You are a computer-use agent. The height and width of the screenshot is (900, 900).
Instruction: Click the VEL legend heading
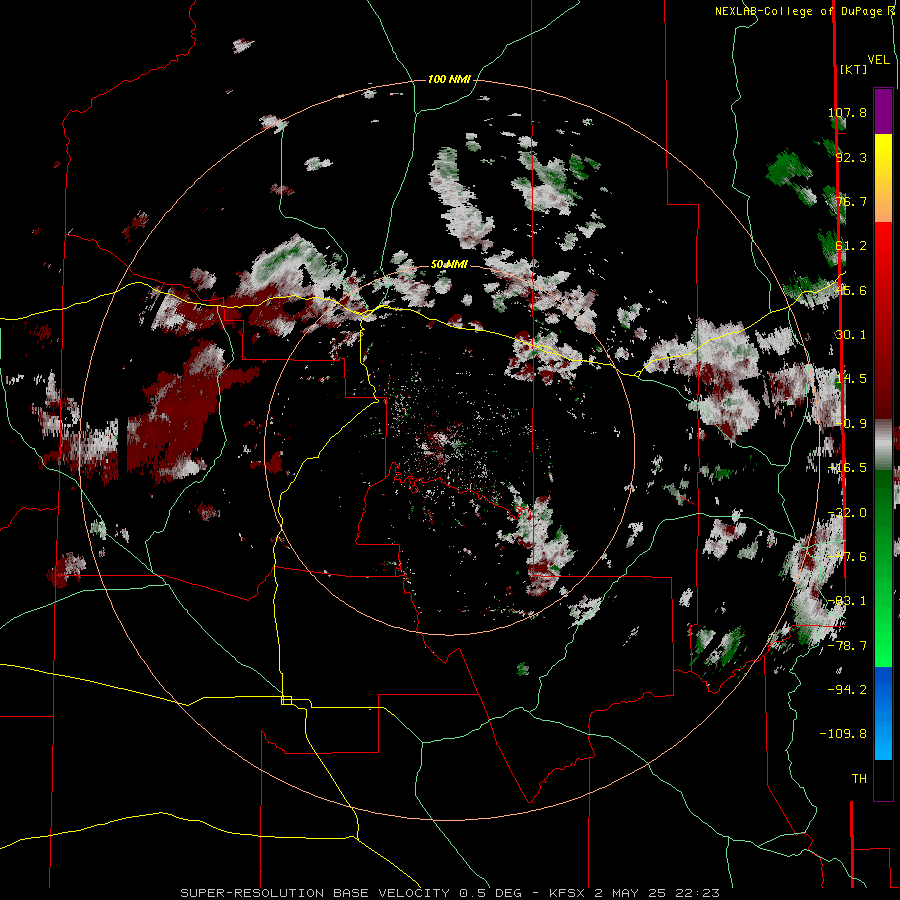(878, 60)
